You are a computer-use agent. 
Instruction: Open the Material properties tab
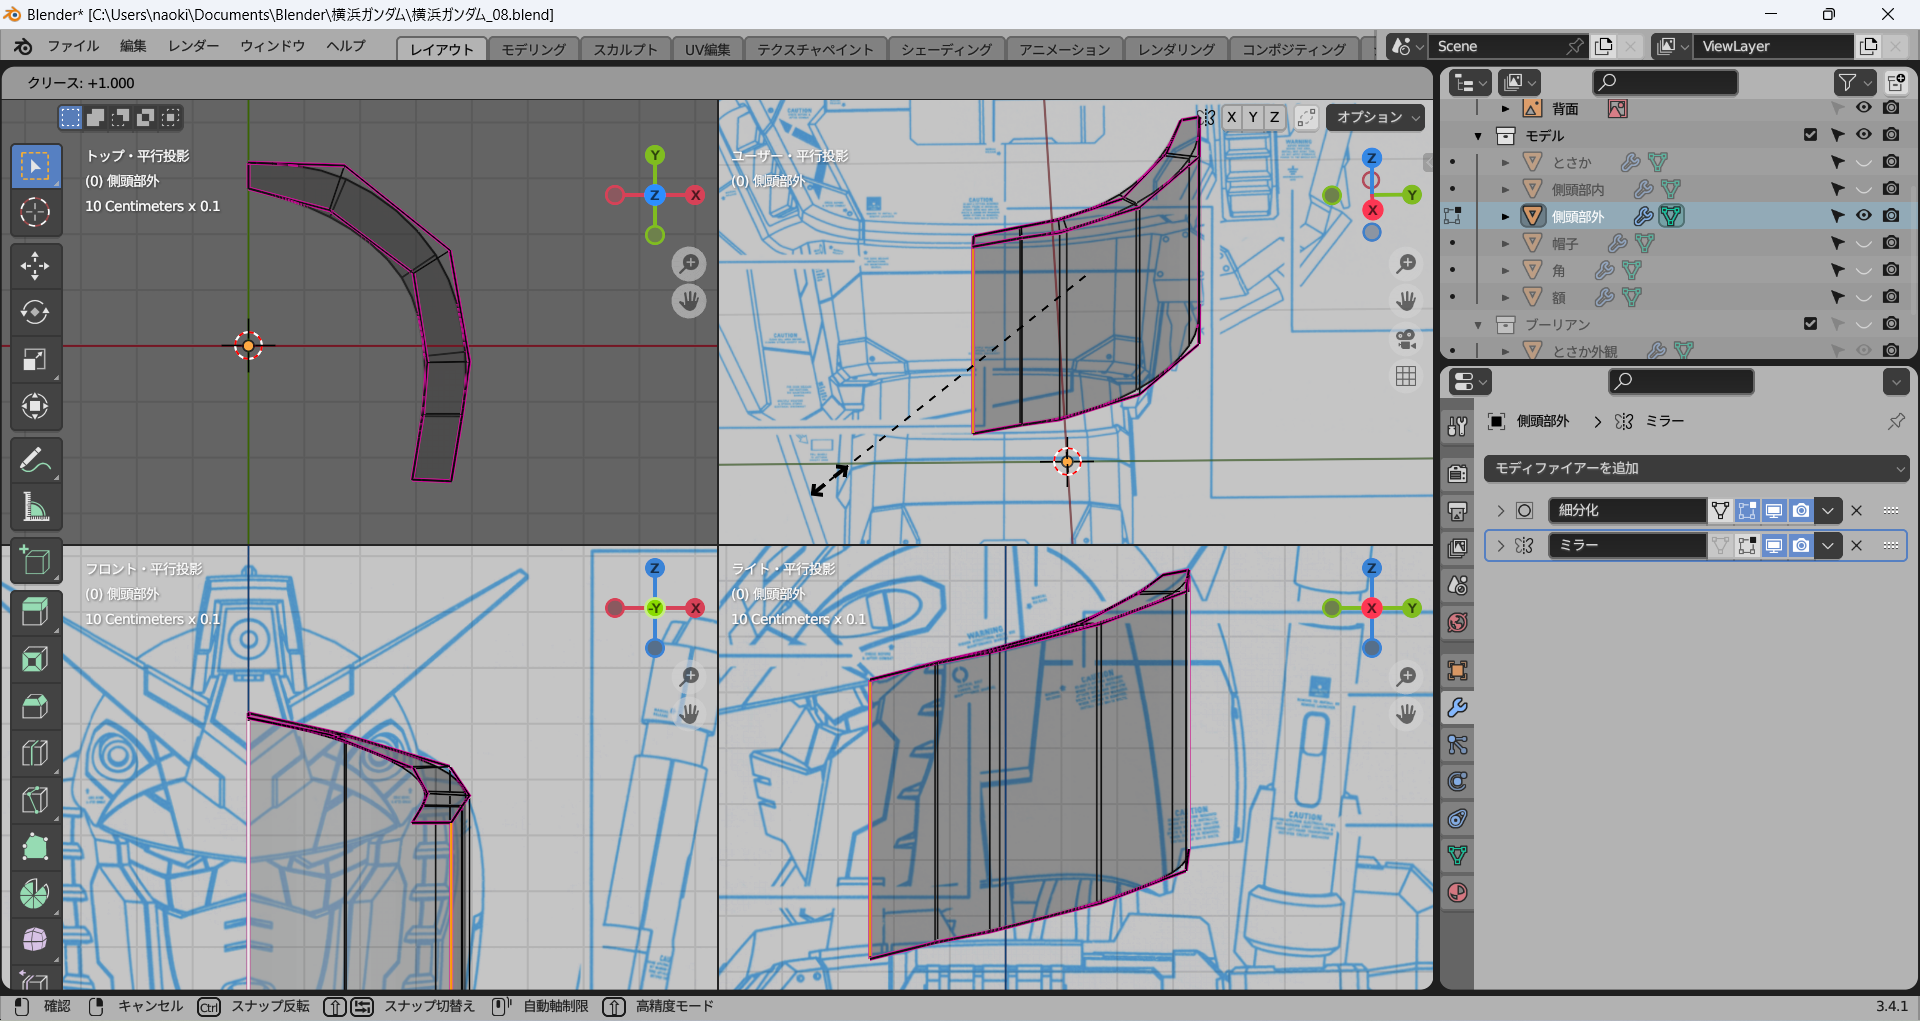1457,893
